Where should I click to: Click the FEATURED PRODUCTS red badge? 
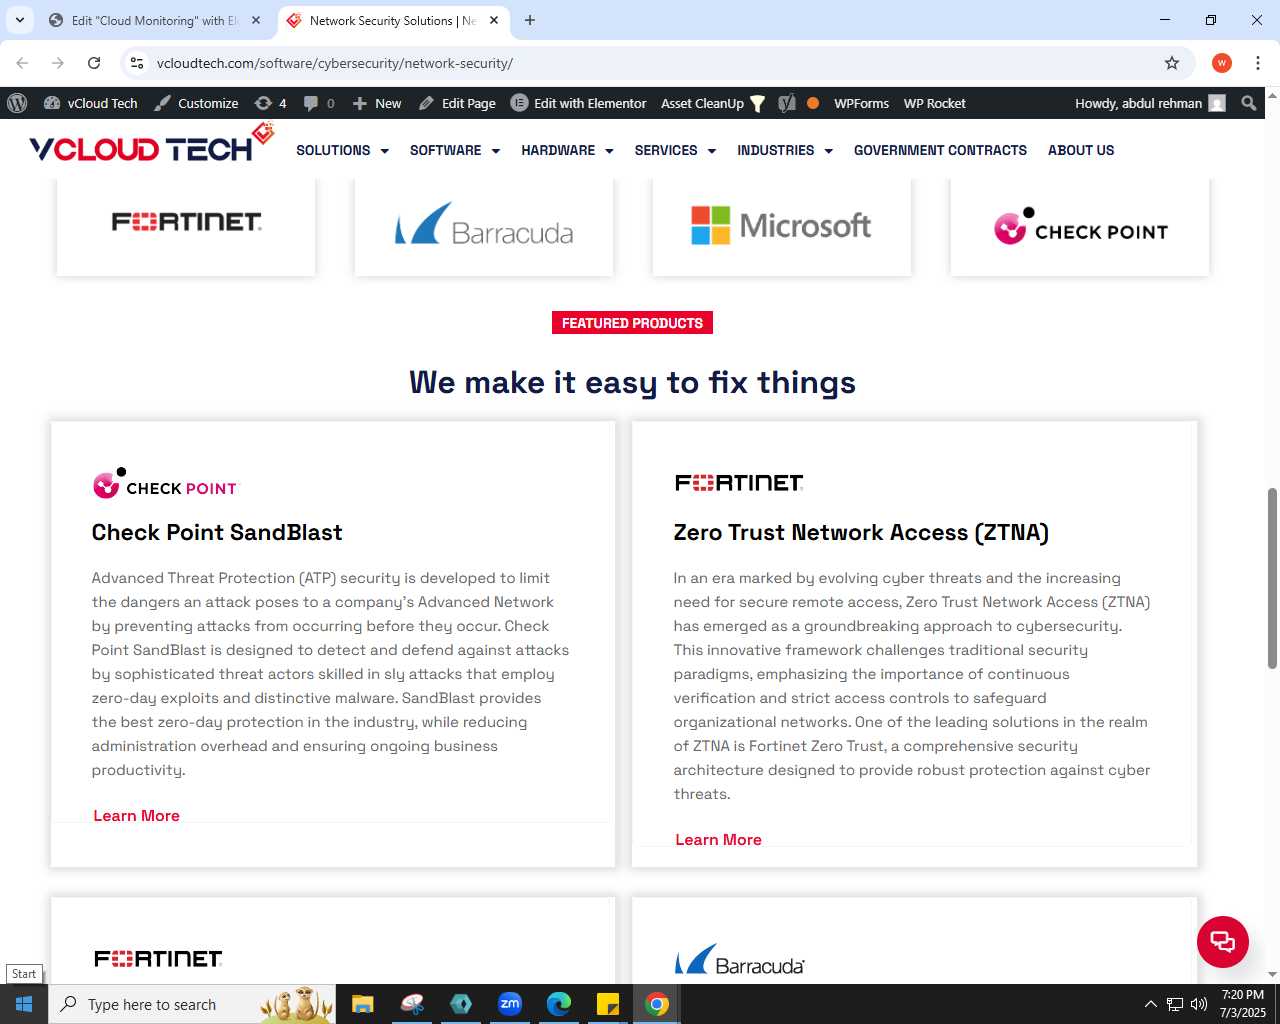pyautogui.click(x=632, y=323)
